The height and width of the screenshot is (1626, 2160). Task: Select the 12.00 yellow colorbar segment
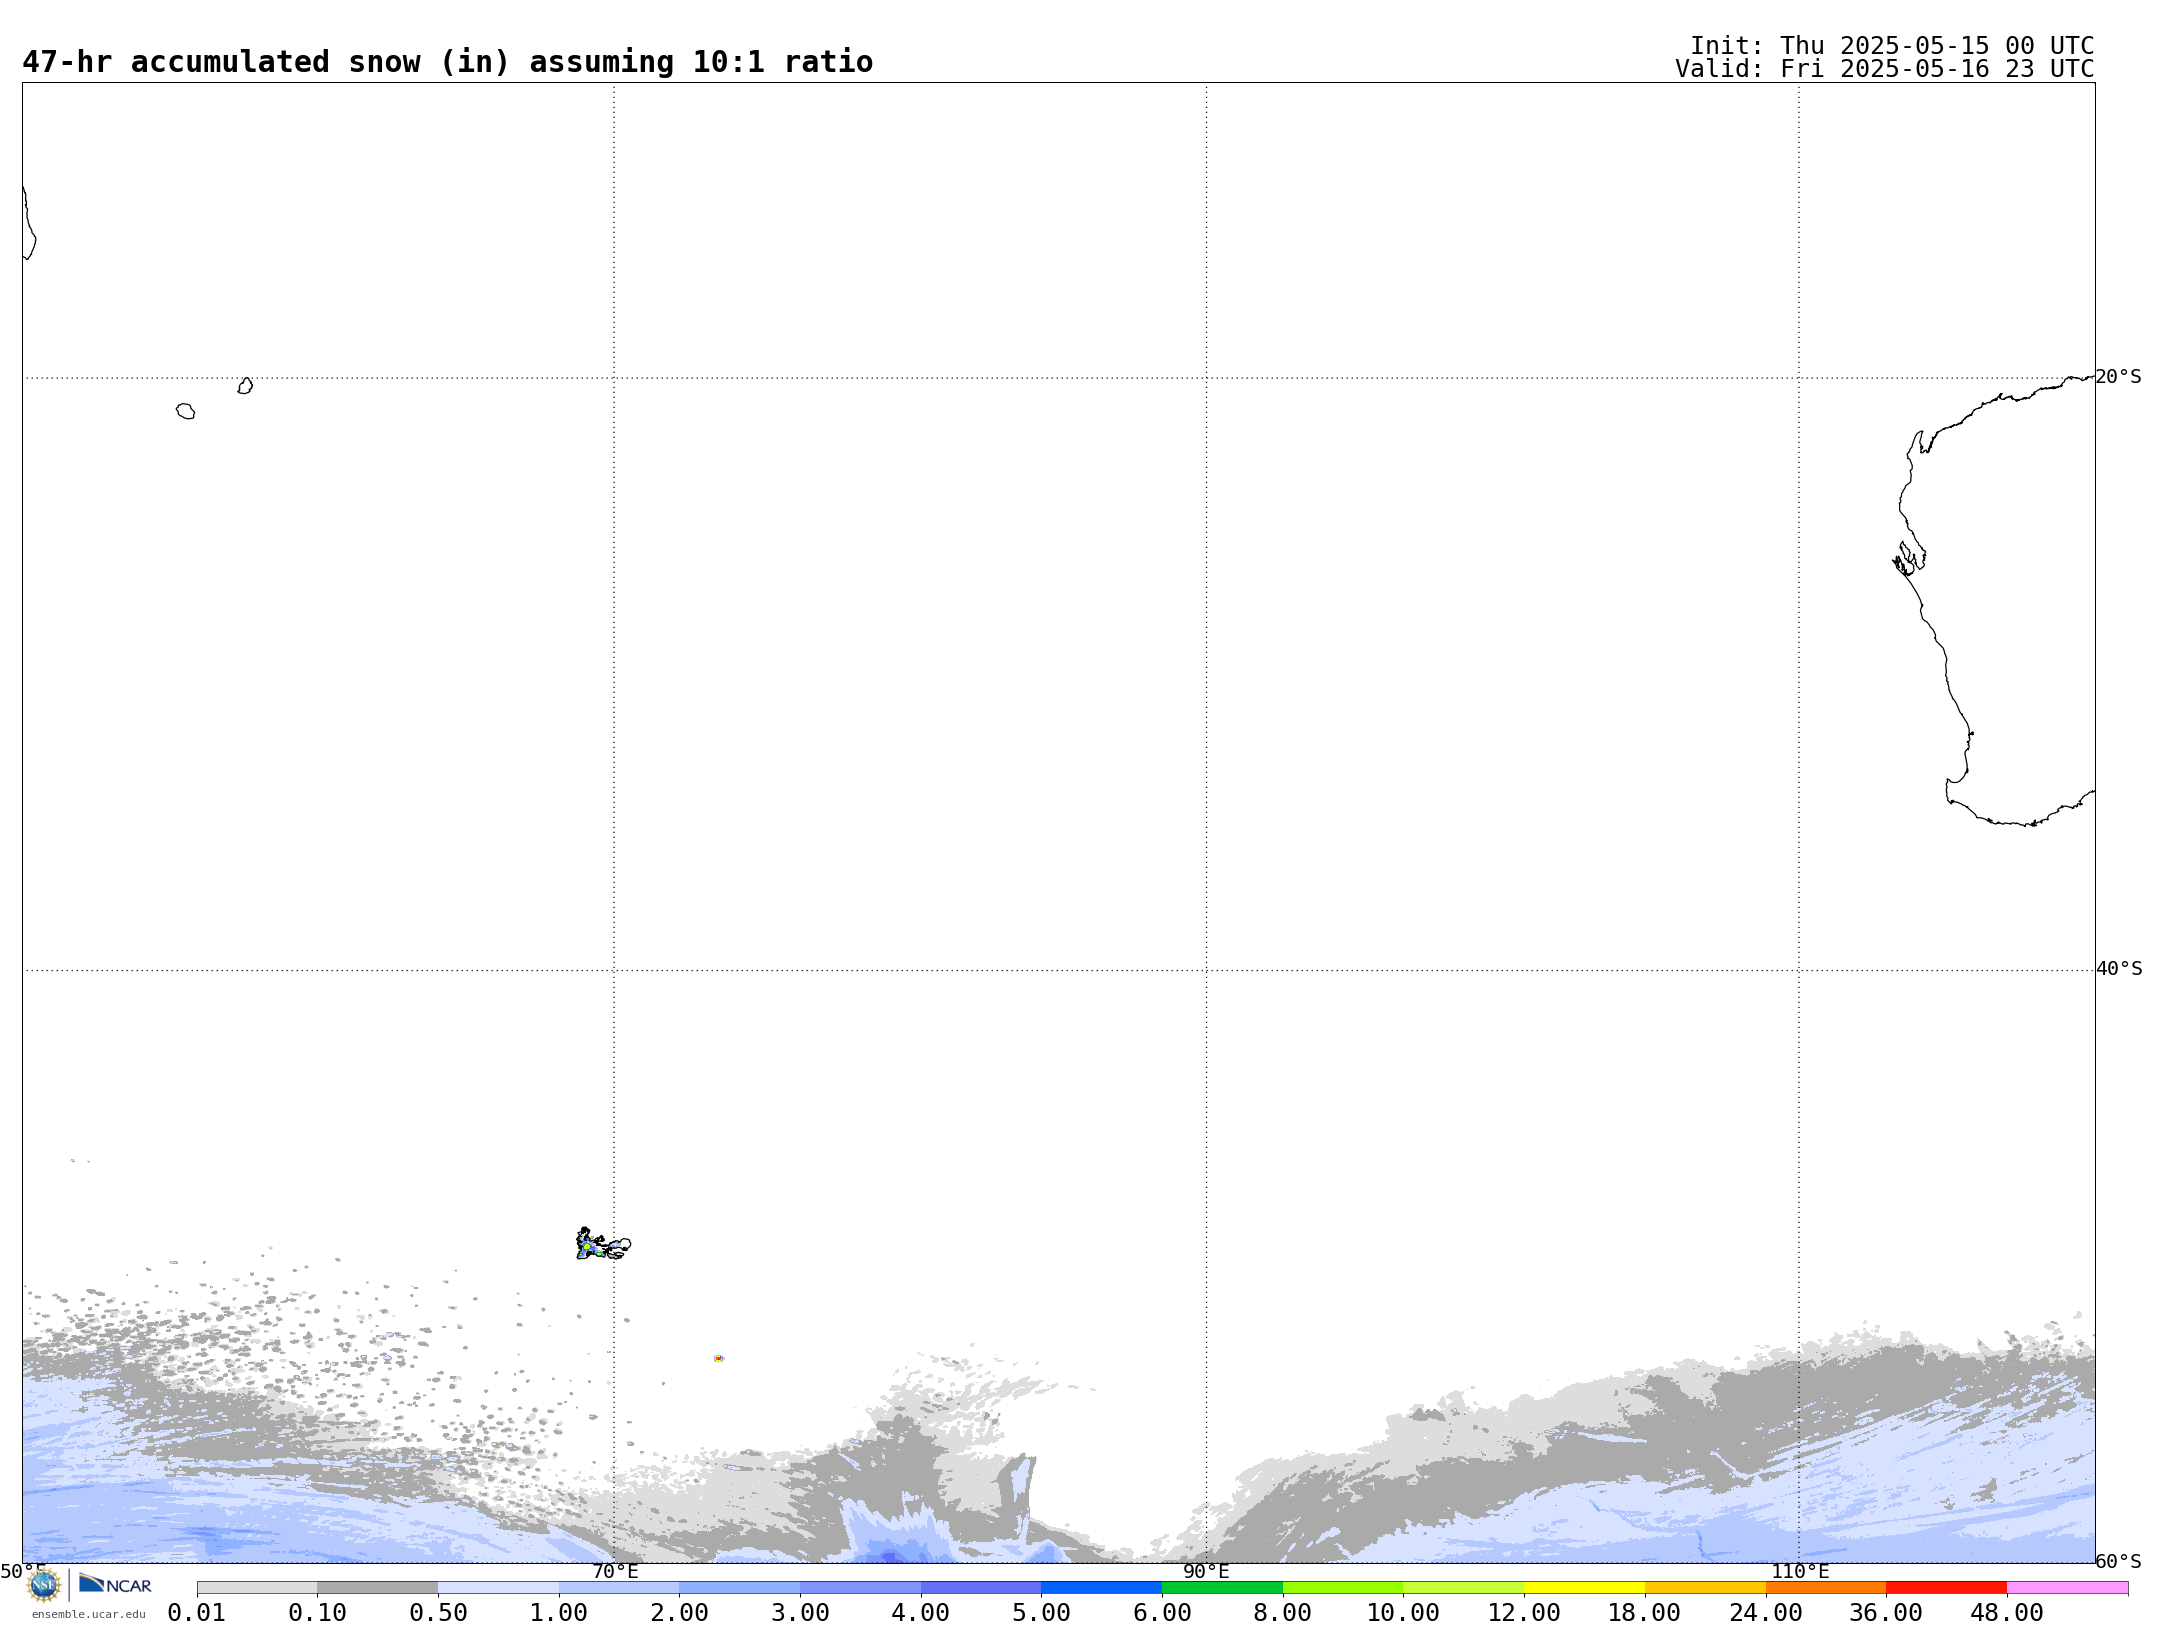[1584, 1588]
